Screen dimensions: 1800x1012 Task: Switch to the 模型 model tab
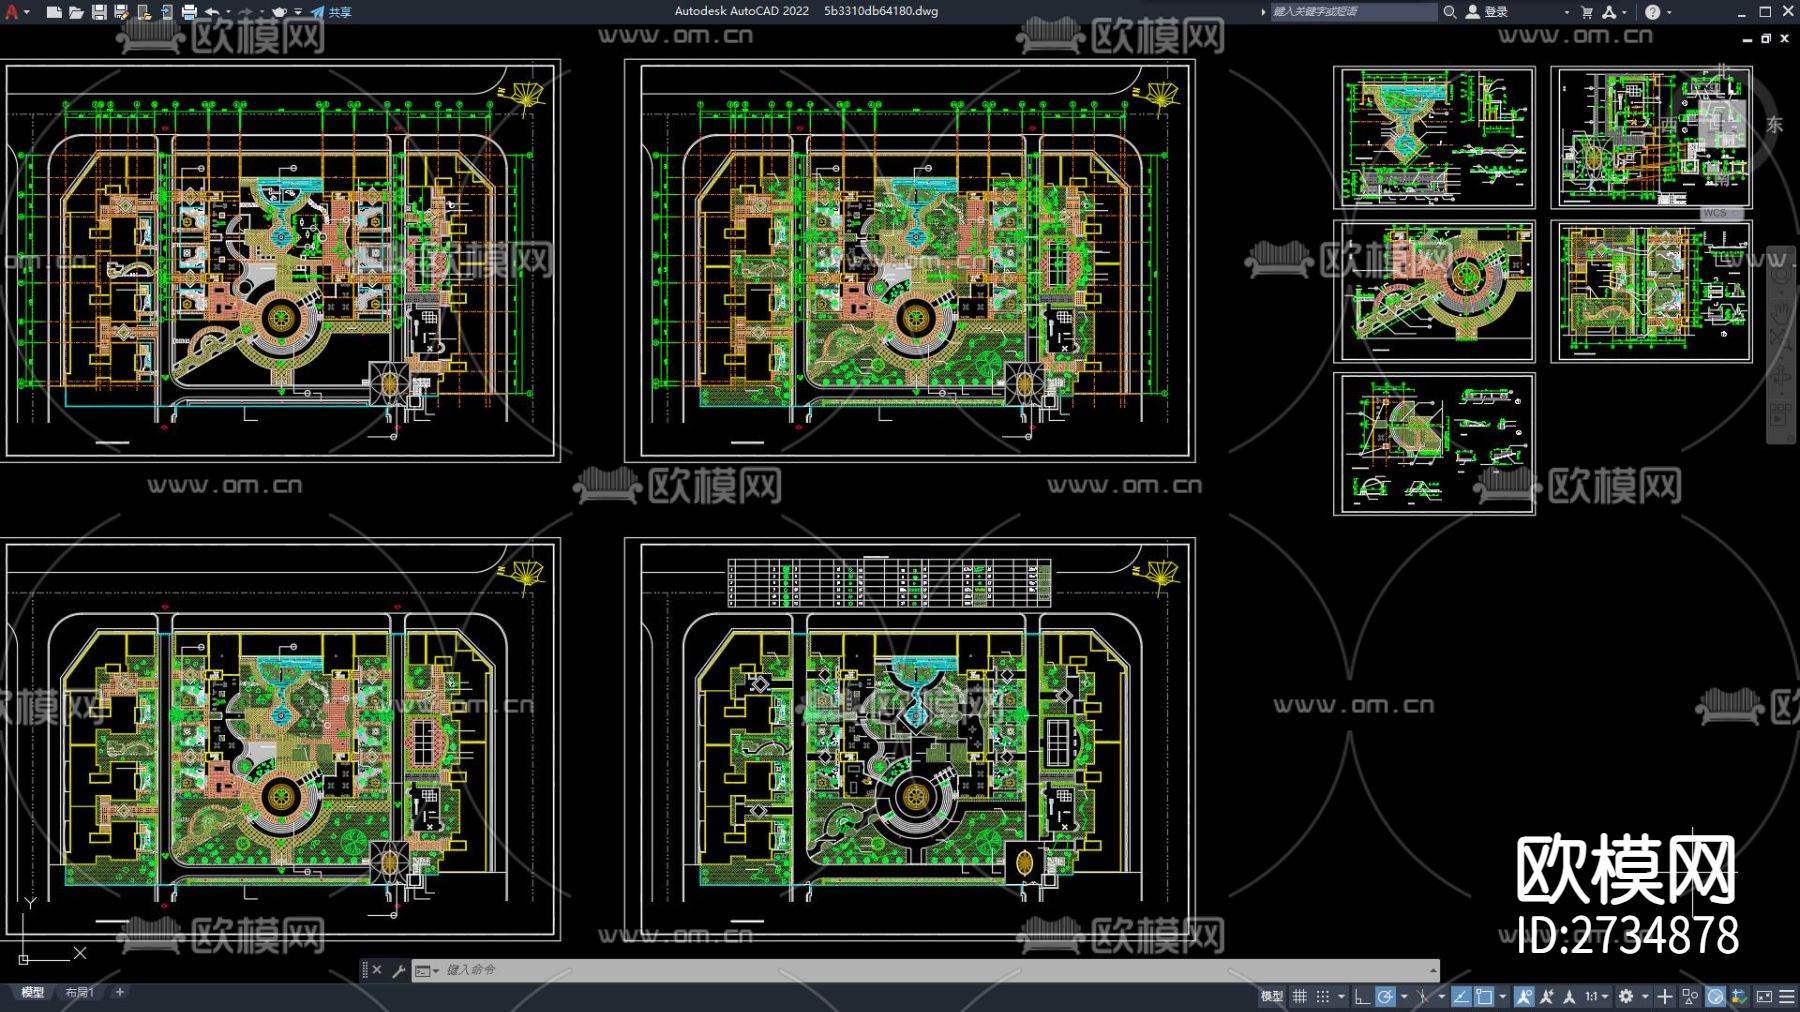click(32, 993)
